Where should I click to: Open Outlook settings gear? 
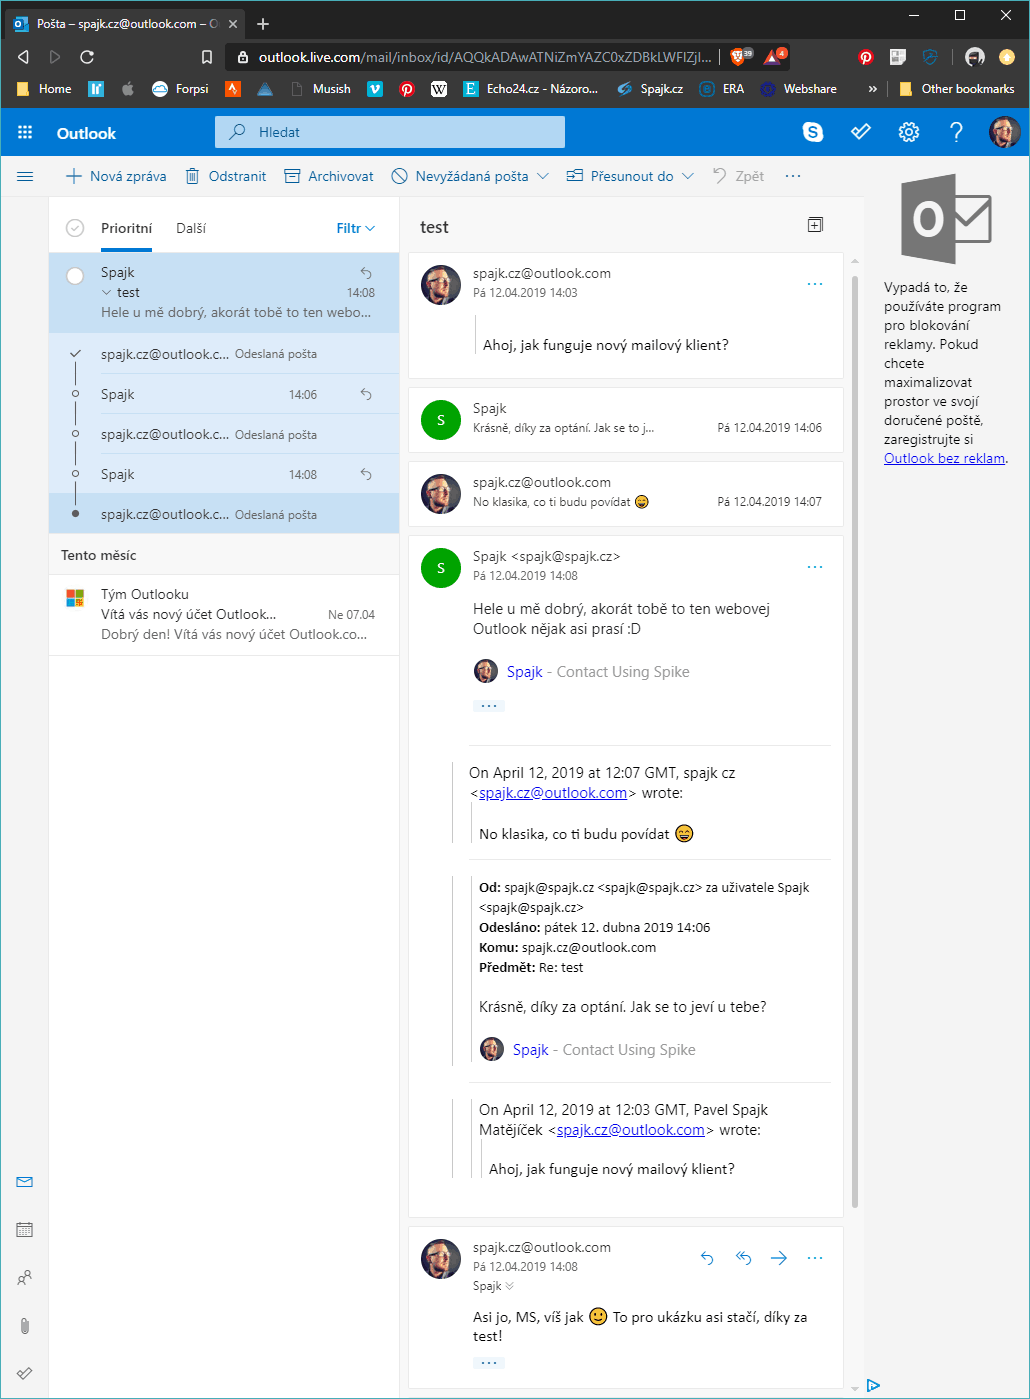pos(909,132)
